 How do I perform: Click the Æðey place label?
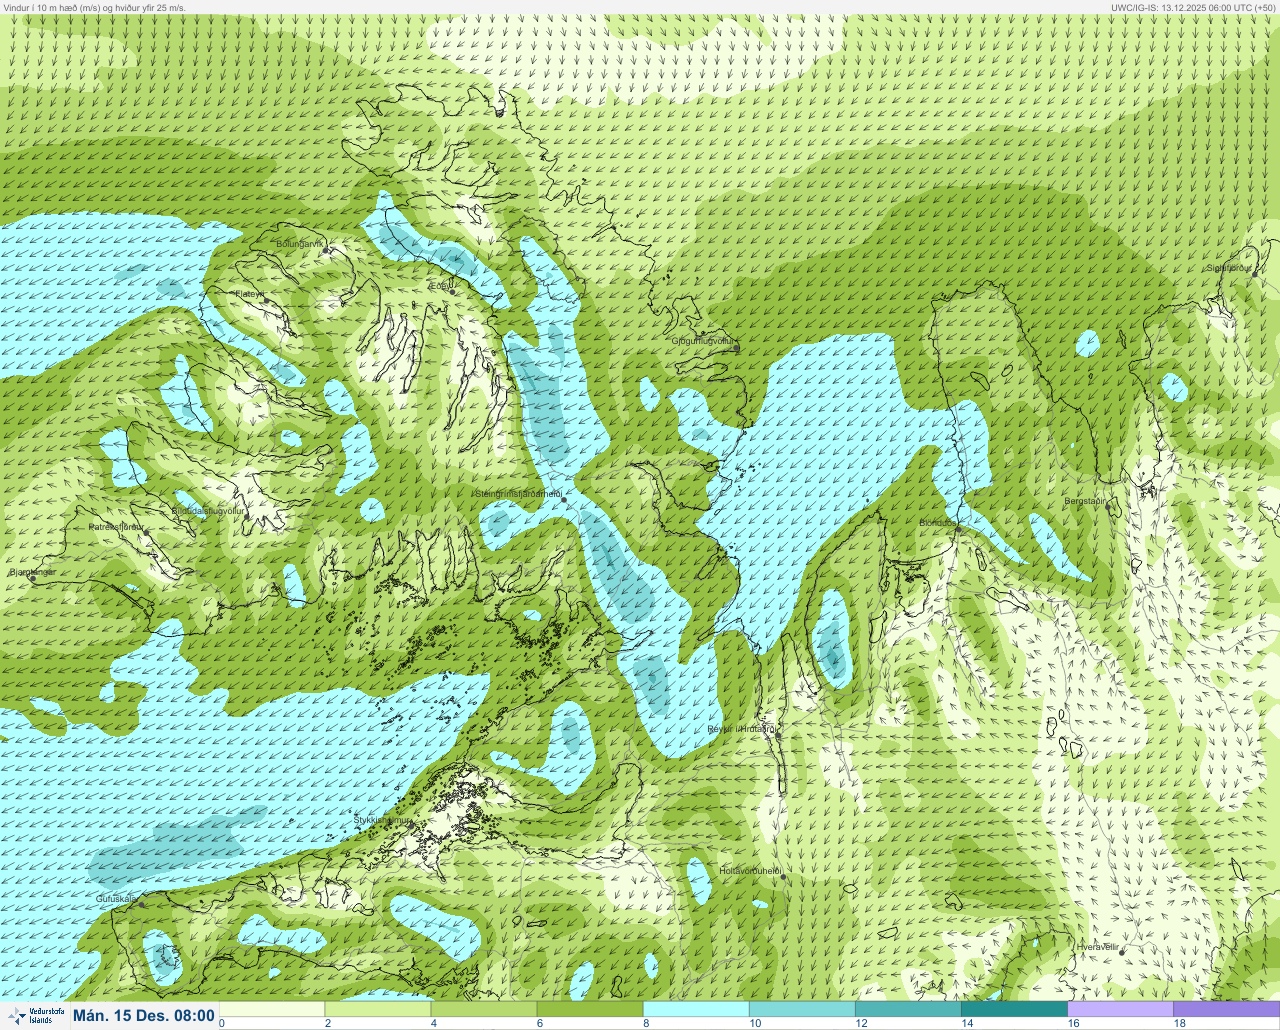[x=439, y=286]
